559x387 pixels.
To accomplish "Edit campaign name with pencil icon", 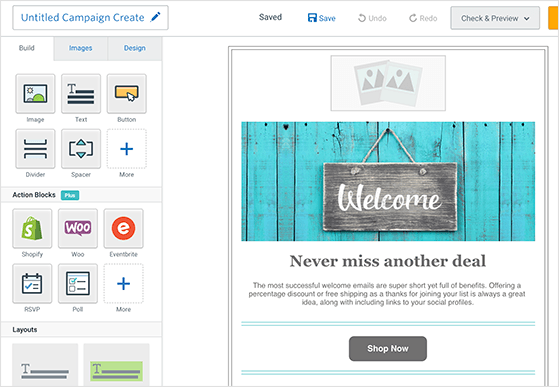I will [155, 17].
